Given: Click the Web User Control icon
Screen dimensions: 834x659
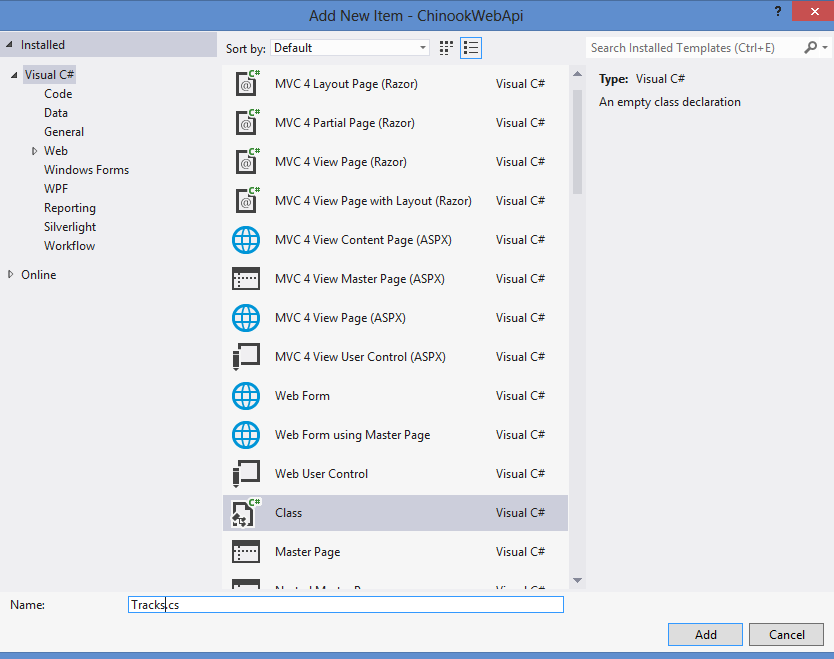Looking at the screenshot, I should [246, 474].
